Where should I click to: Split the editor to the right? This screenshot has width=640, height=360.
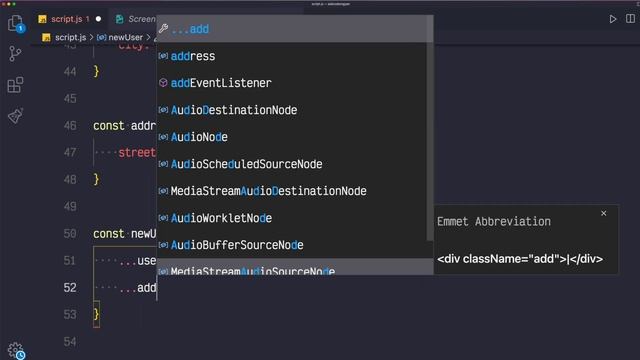[630, 19]
